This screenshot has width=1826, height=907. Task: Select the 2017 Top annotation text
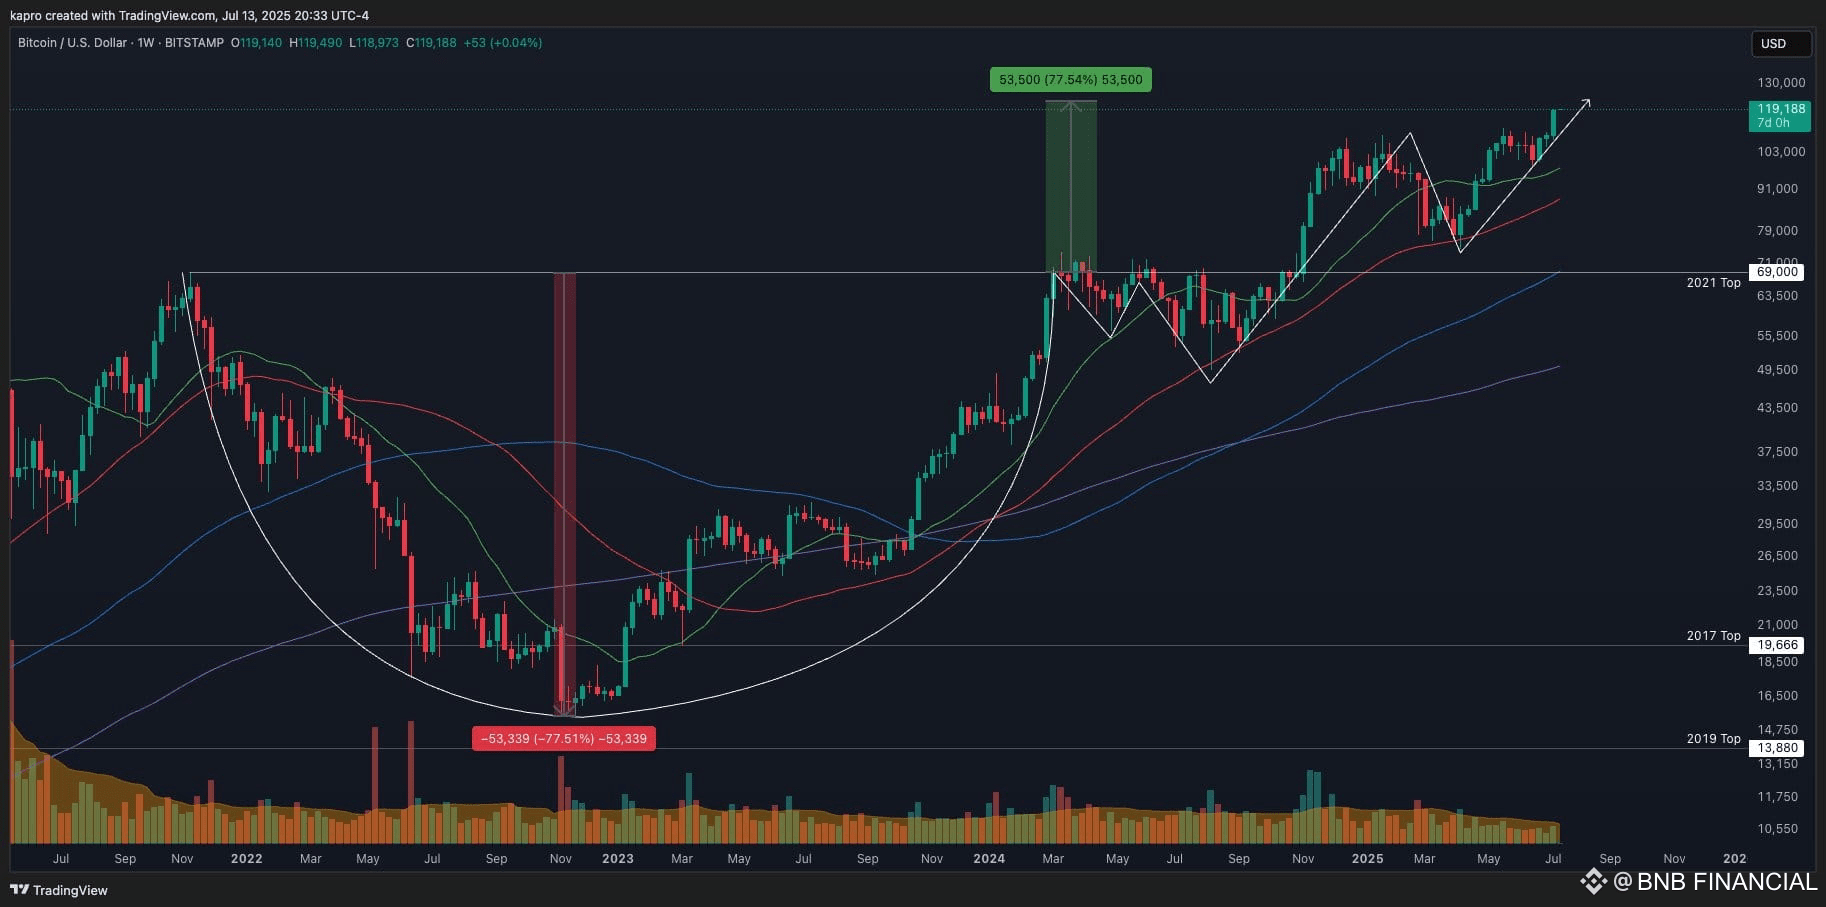[x=1713, y=636]
